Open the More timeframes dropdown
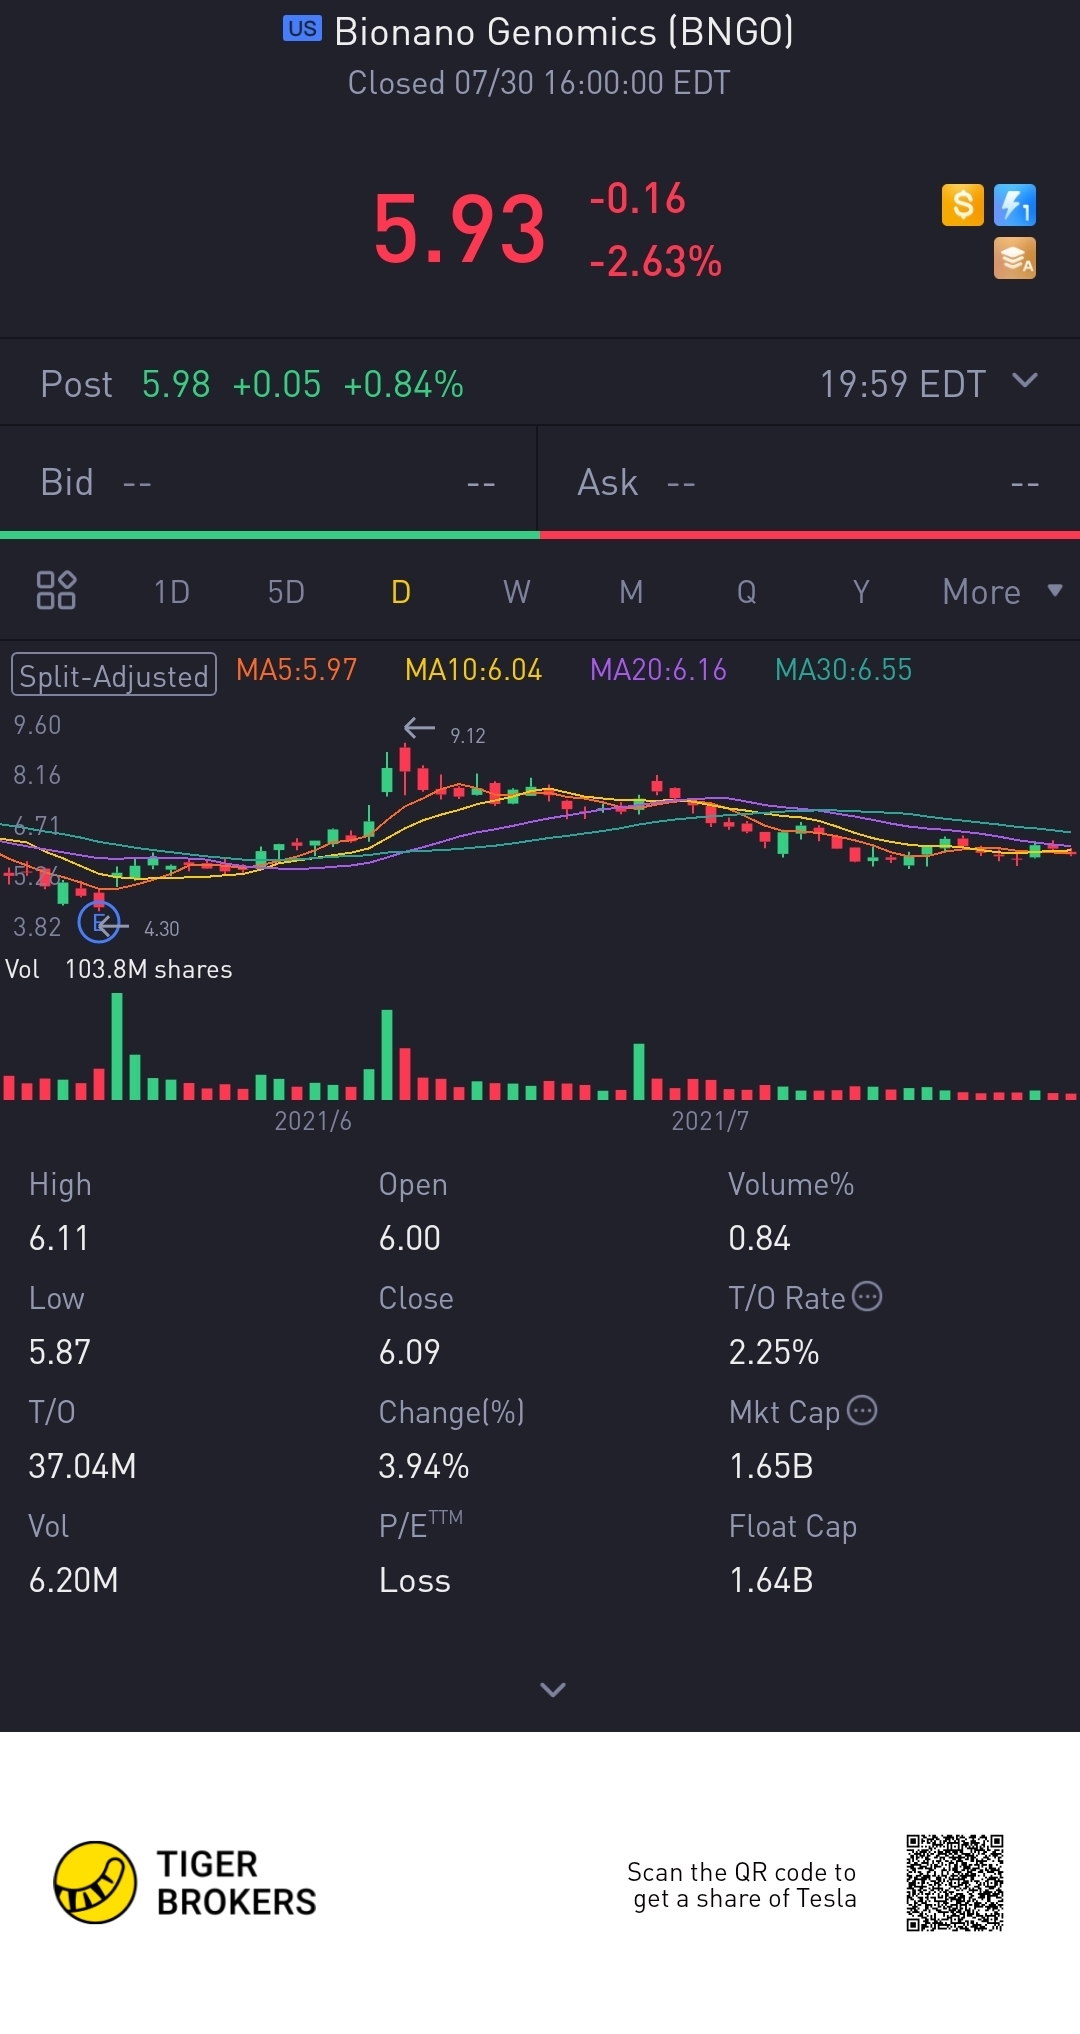Screen dimensions: 1080x2034 [1003, 591]
